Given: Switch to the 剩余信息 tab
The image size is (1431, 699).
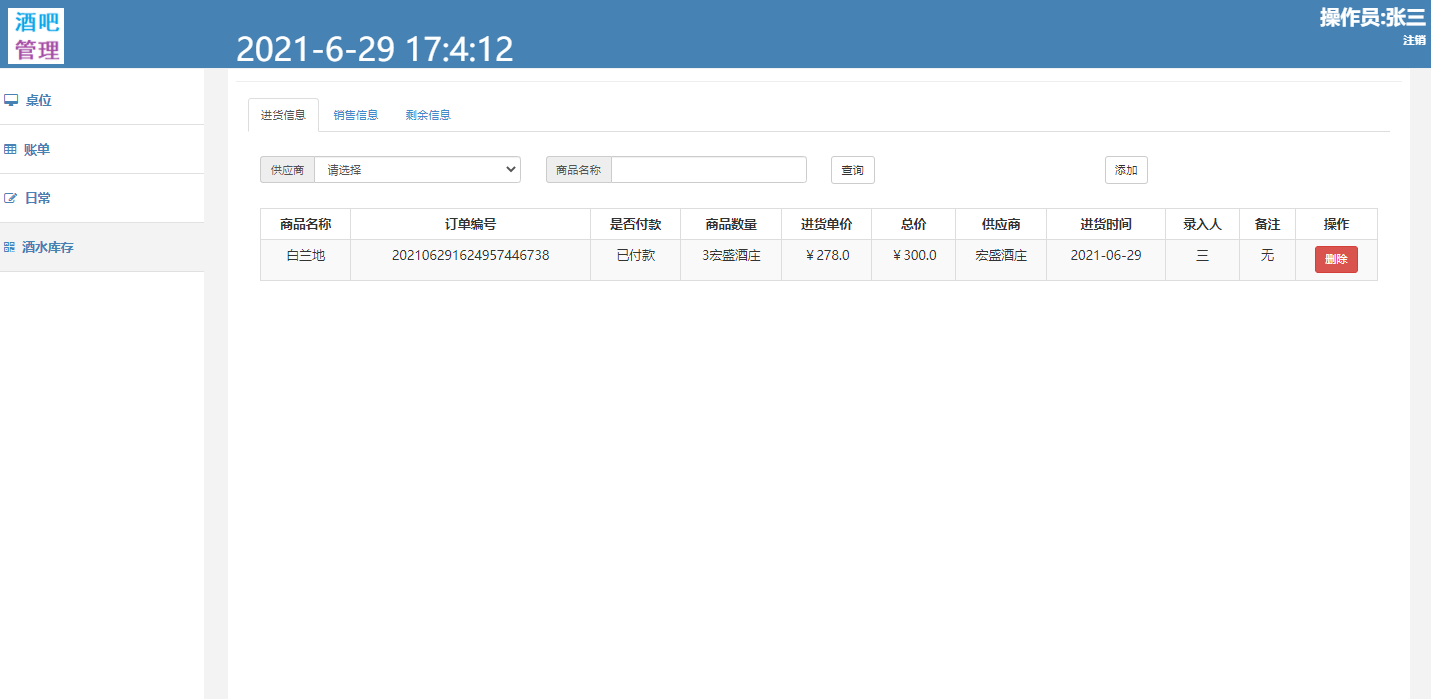Looking at the screenshot, I should point(428,114).
